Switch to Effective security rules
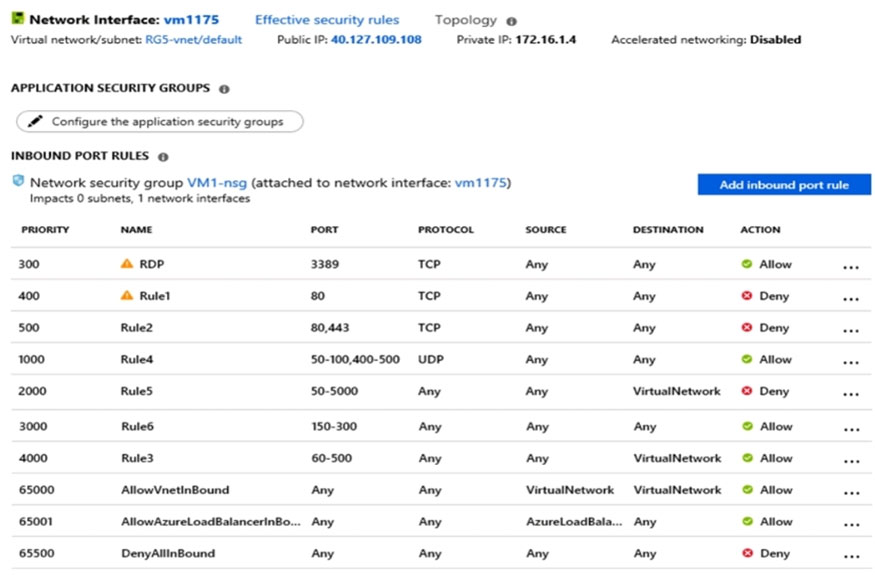The height and width of the screenshot is (575, 875). click(x=327, y=20)
